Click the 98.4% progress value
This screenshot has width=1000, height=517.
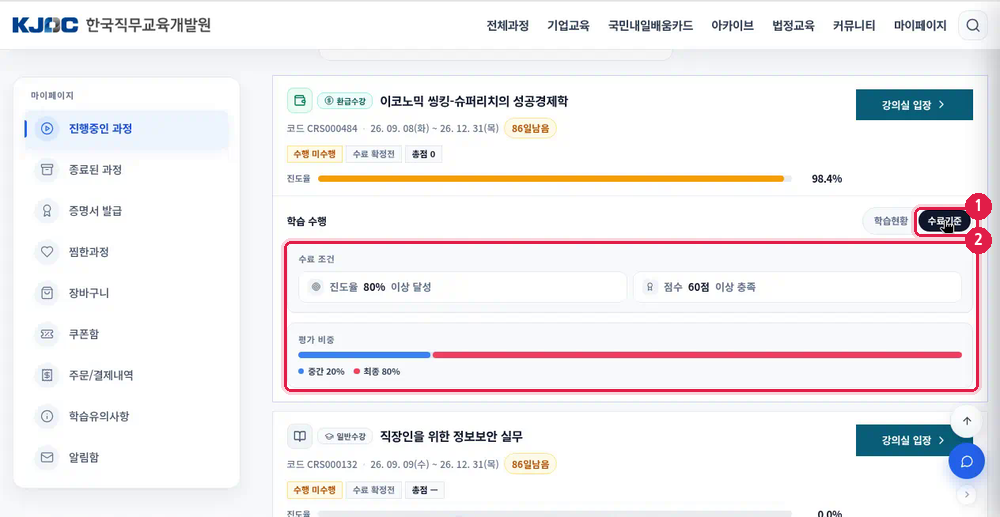[827, 178]
